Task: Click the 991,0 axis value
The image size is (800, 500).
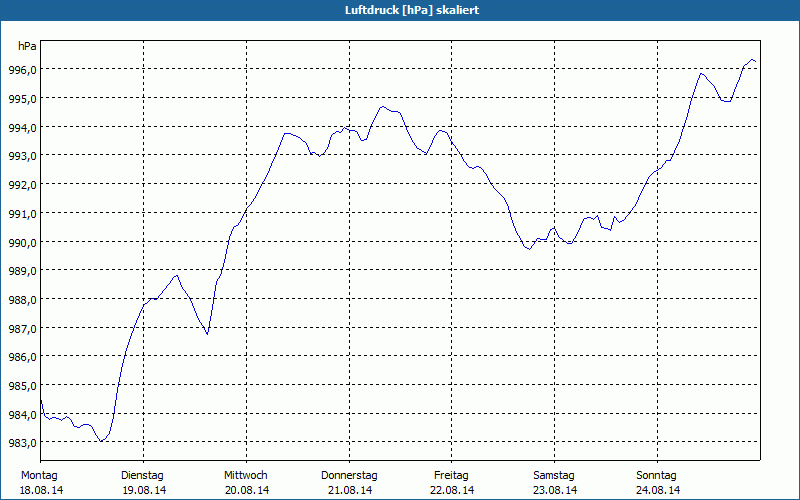Action: tap(23, 214)
